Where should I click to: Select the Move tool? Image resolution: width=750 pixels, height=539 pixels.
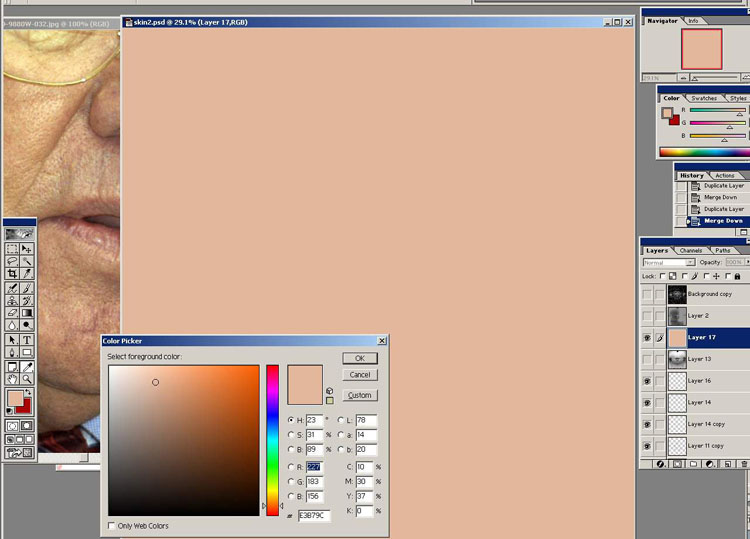[26, 248]
